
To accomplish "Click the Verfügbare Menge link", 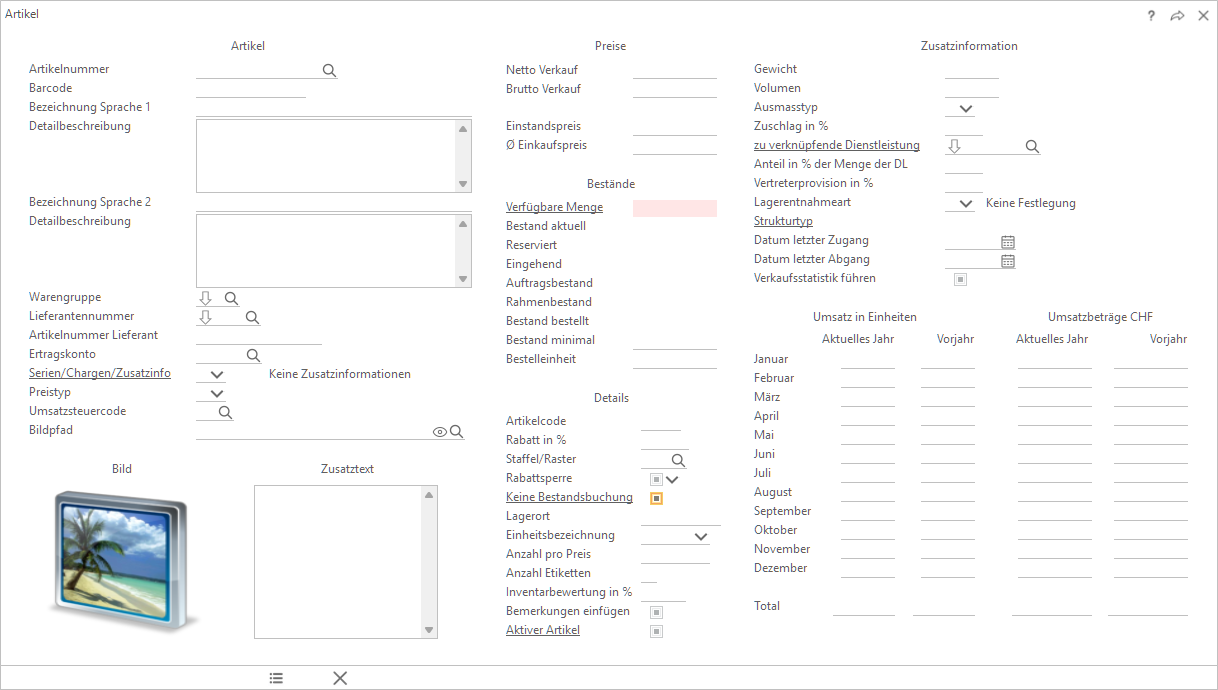I will click(554, 207).
